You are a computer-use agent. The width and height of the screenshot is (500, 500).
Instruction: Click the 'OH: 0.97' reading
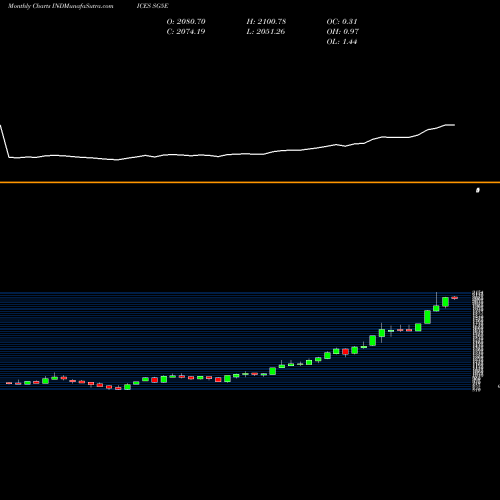[x=343, y=31]
